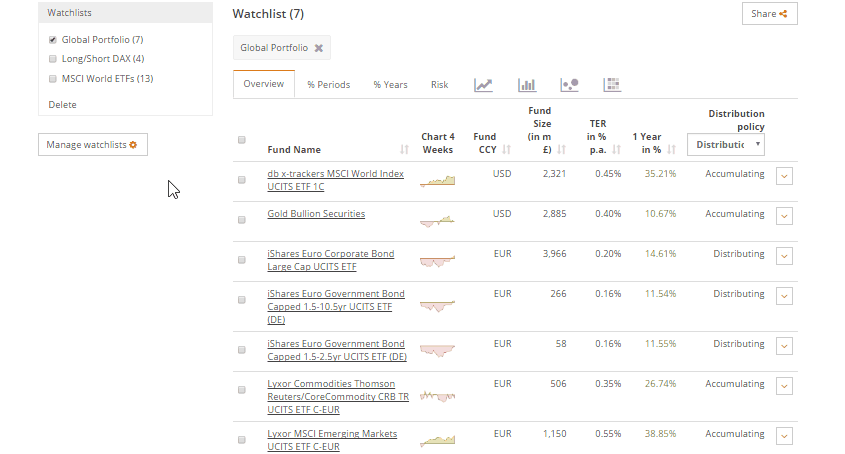Switch to the % Periods tab

point(328,85)
